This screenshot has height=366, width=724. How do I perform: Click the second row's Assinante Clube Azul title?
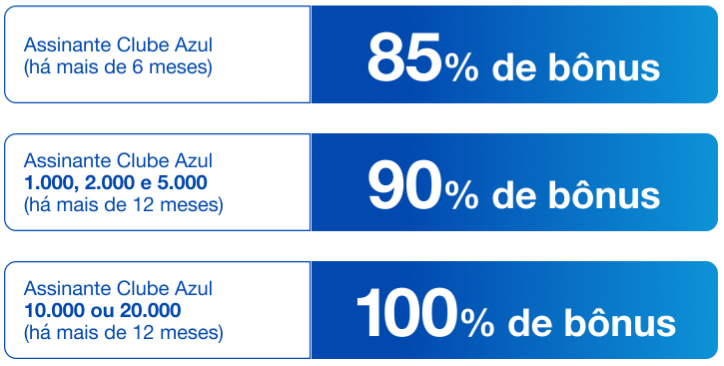click(118, 161)
